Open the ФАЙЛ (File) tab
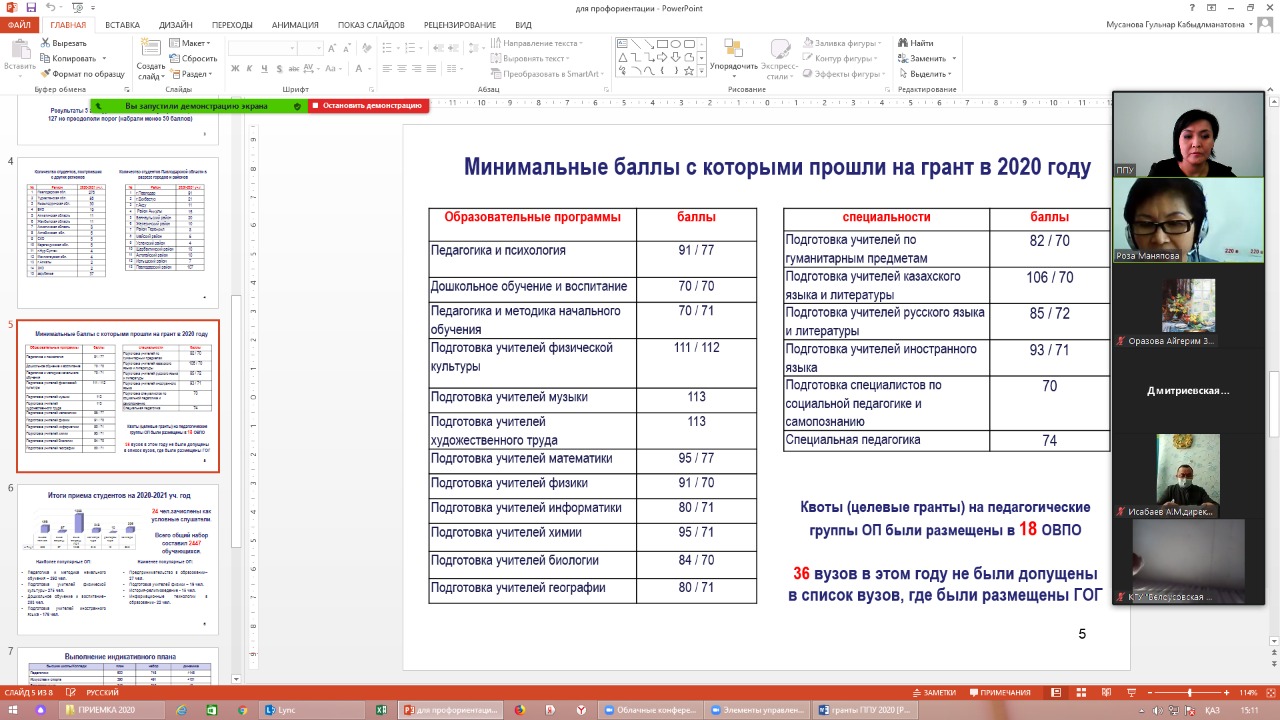Image resolution: width=1280 pixels, height=720 pixels. [x=19, y=25]
